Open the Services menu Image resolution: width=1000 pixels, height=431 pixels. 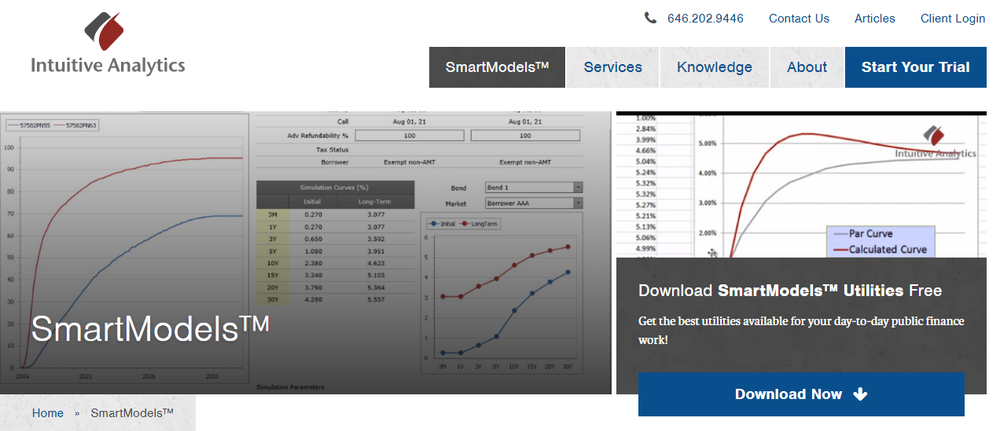click(613, 67)
